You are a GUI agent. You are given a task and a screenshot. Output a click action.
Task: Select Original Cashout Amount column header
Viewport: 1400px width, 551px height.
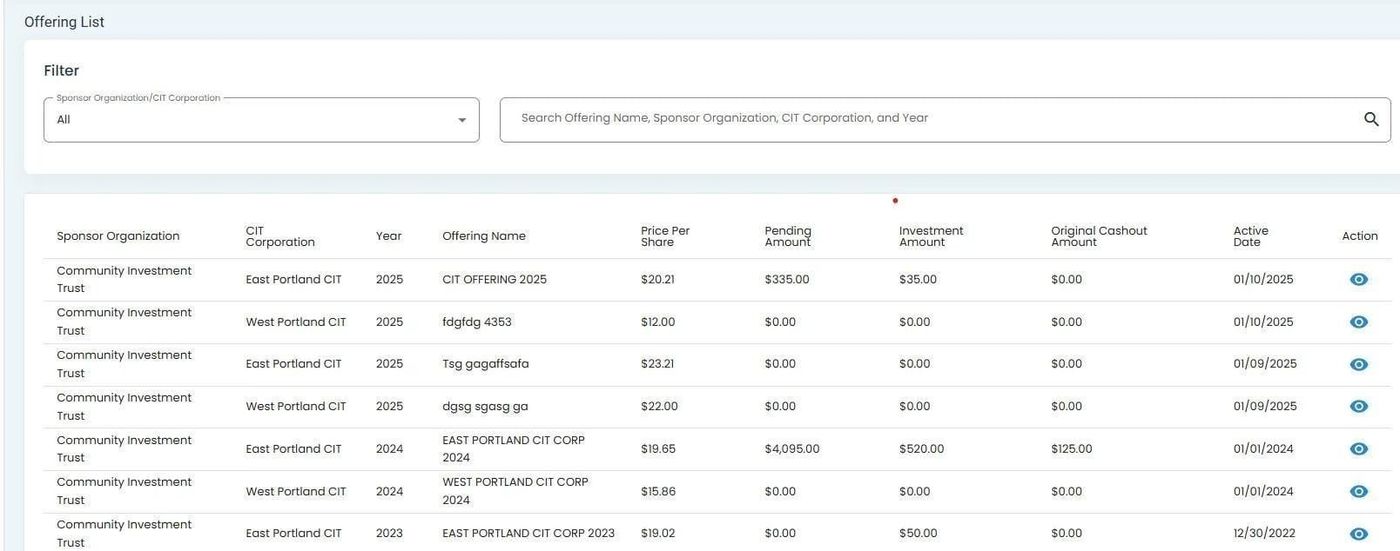(1098, 236)
